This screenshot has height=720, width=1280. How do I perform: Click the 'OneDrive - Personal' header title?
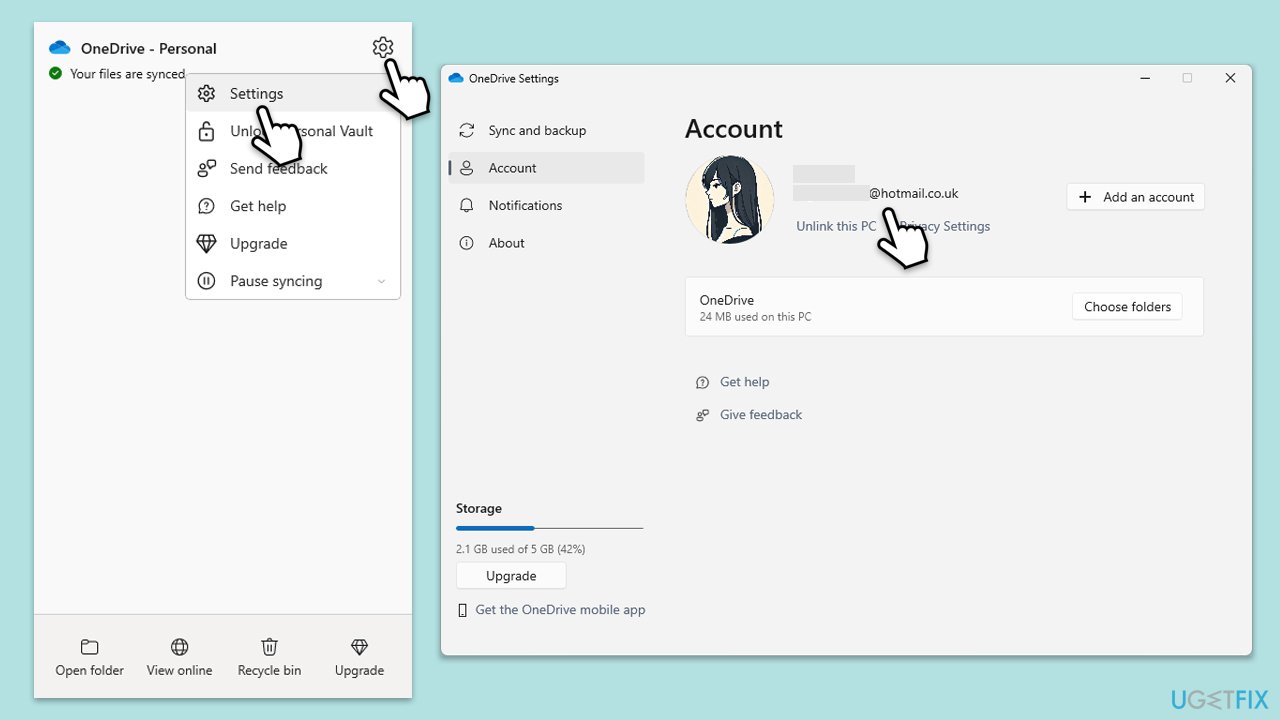click(149, 48)
